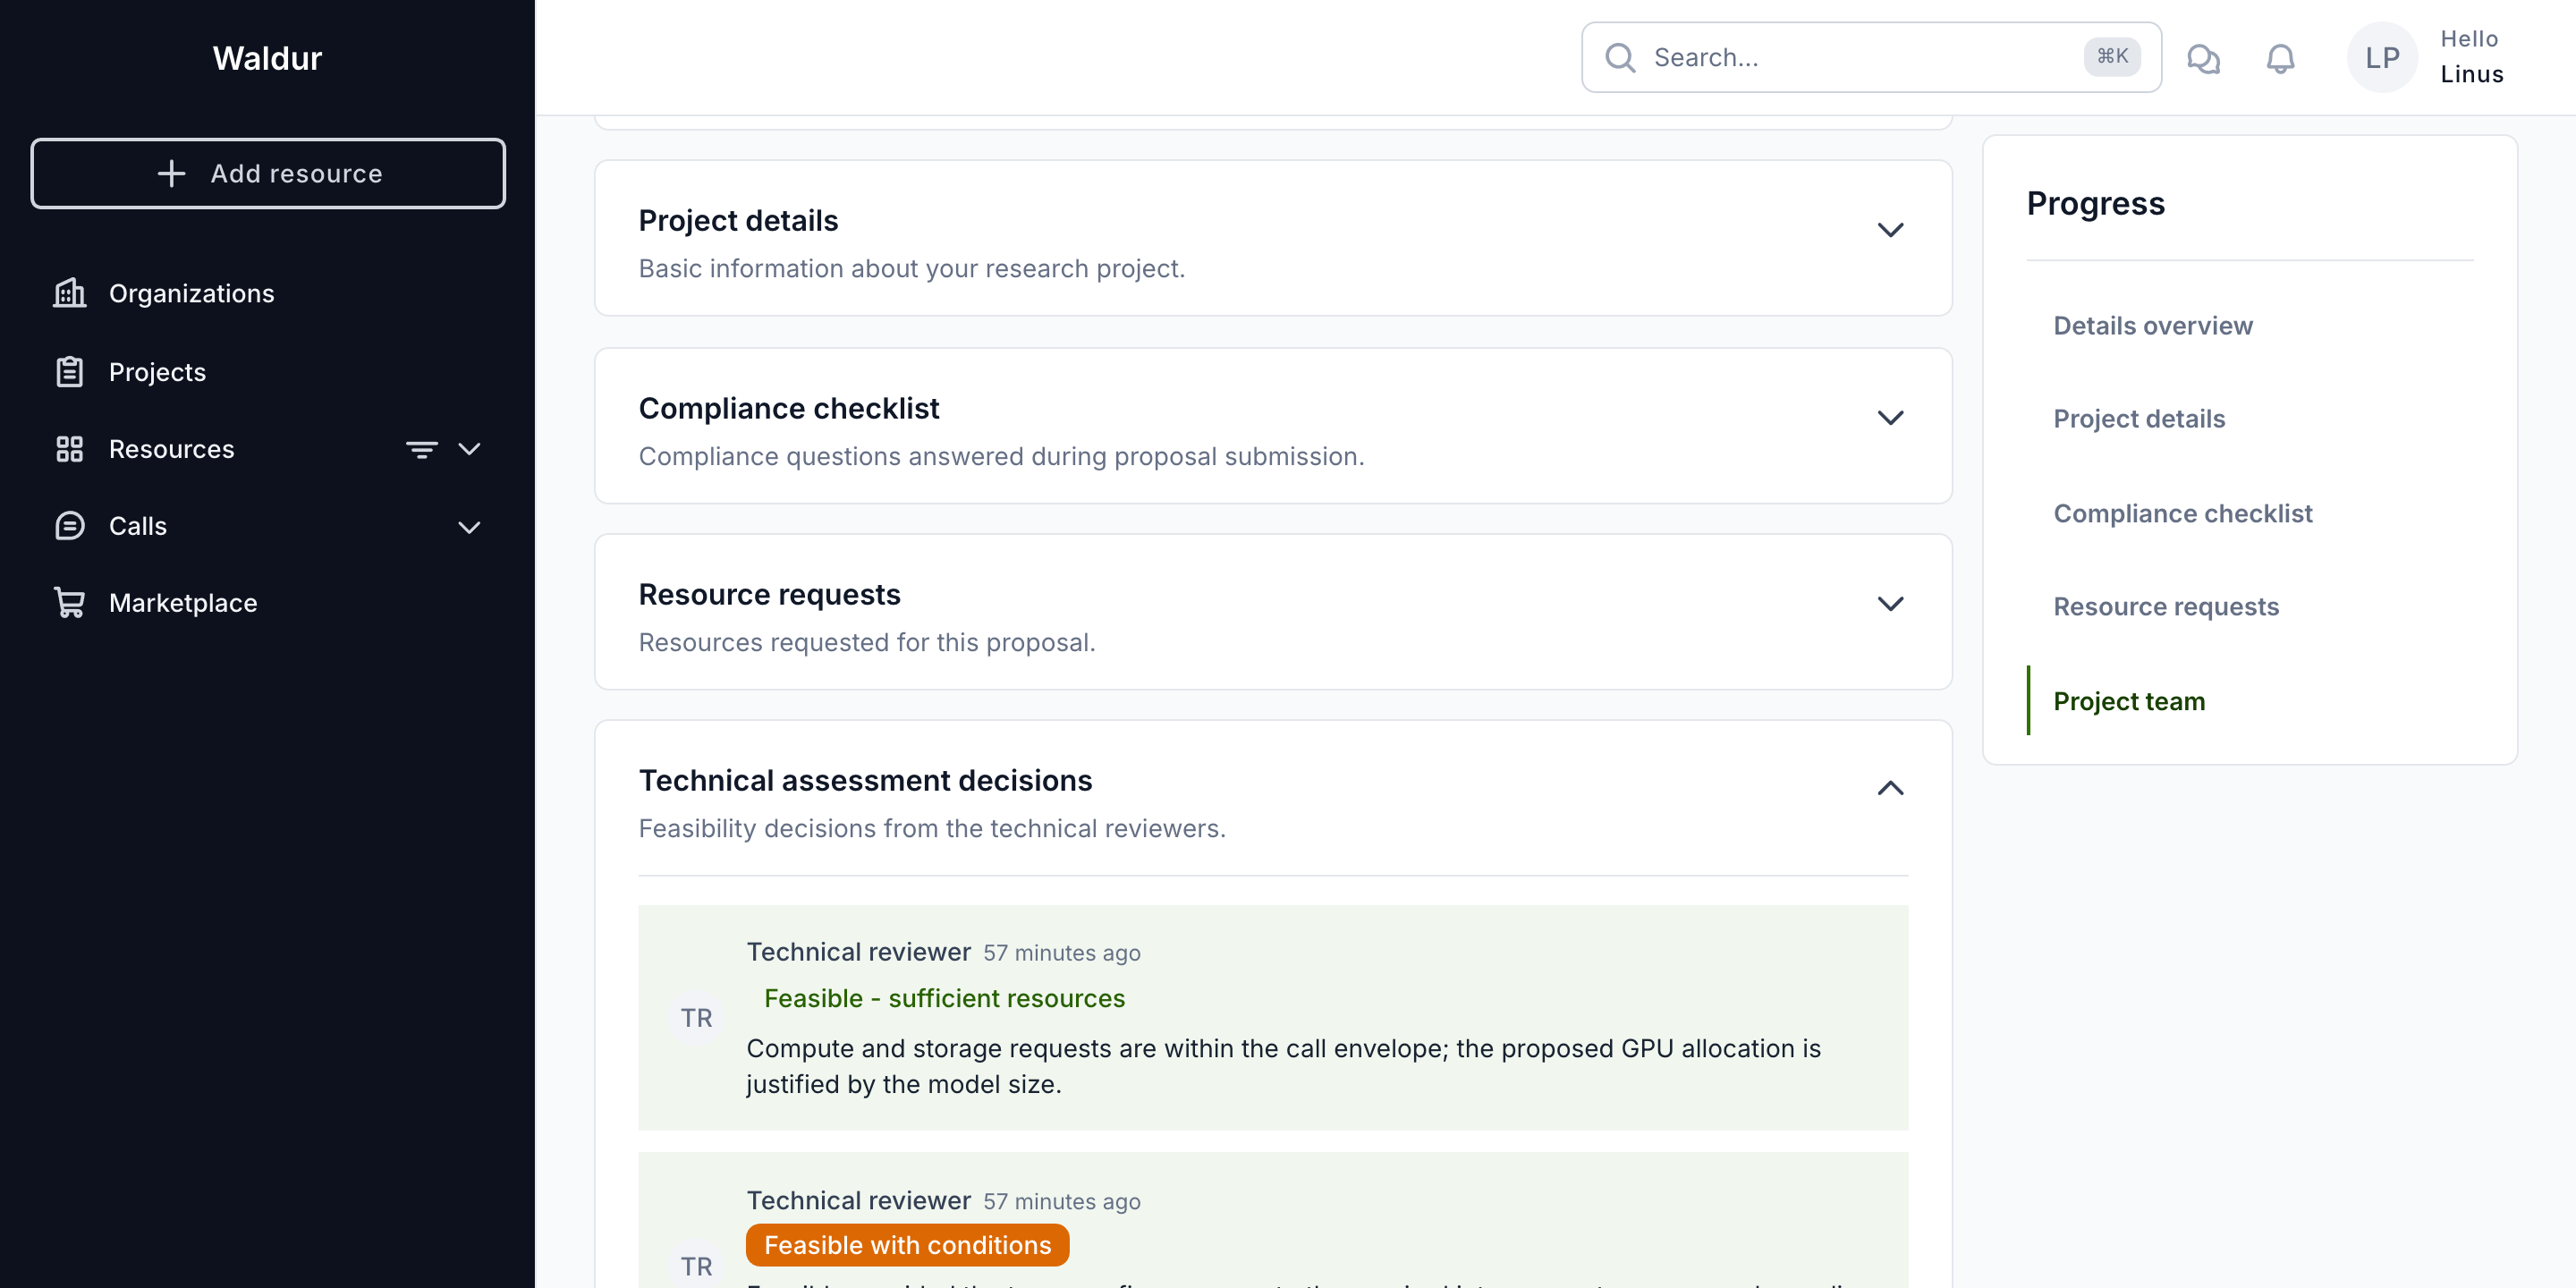
Task: Expand the Calls sidebar submenu chevron
Action: 469,526
